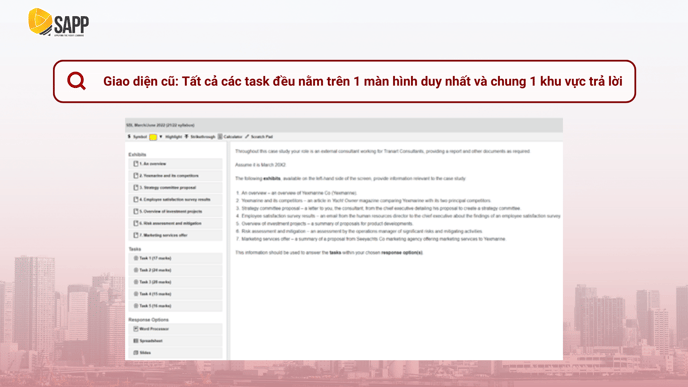This screenshot has height=387, width=688.
Task: Open the highlight color dropdown arrow
Action: pyautogui.click(x=161, y=137)
